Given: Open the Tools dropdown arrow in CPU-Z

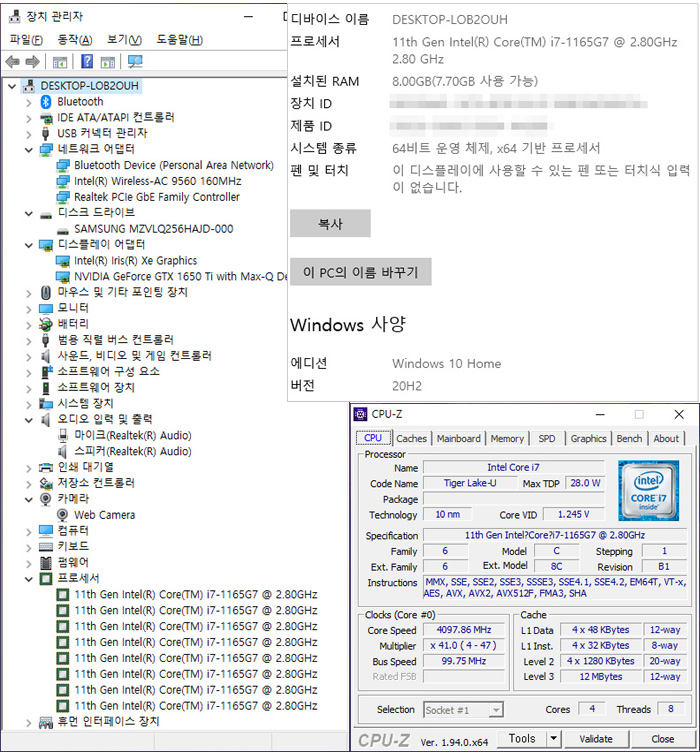Looking at the screenshot, I should [554, 738].
